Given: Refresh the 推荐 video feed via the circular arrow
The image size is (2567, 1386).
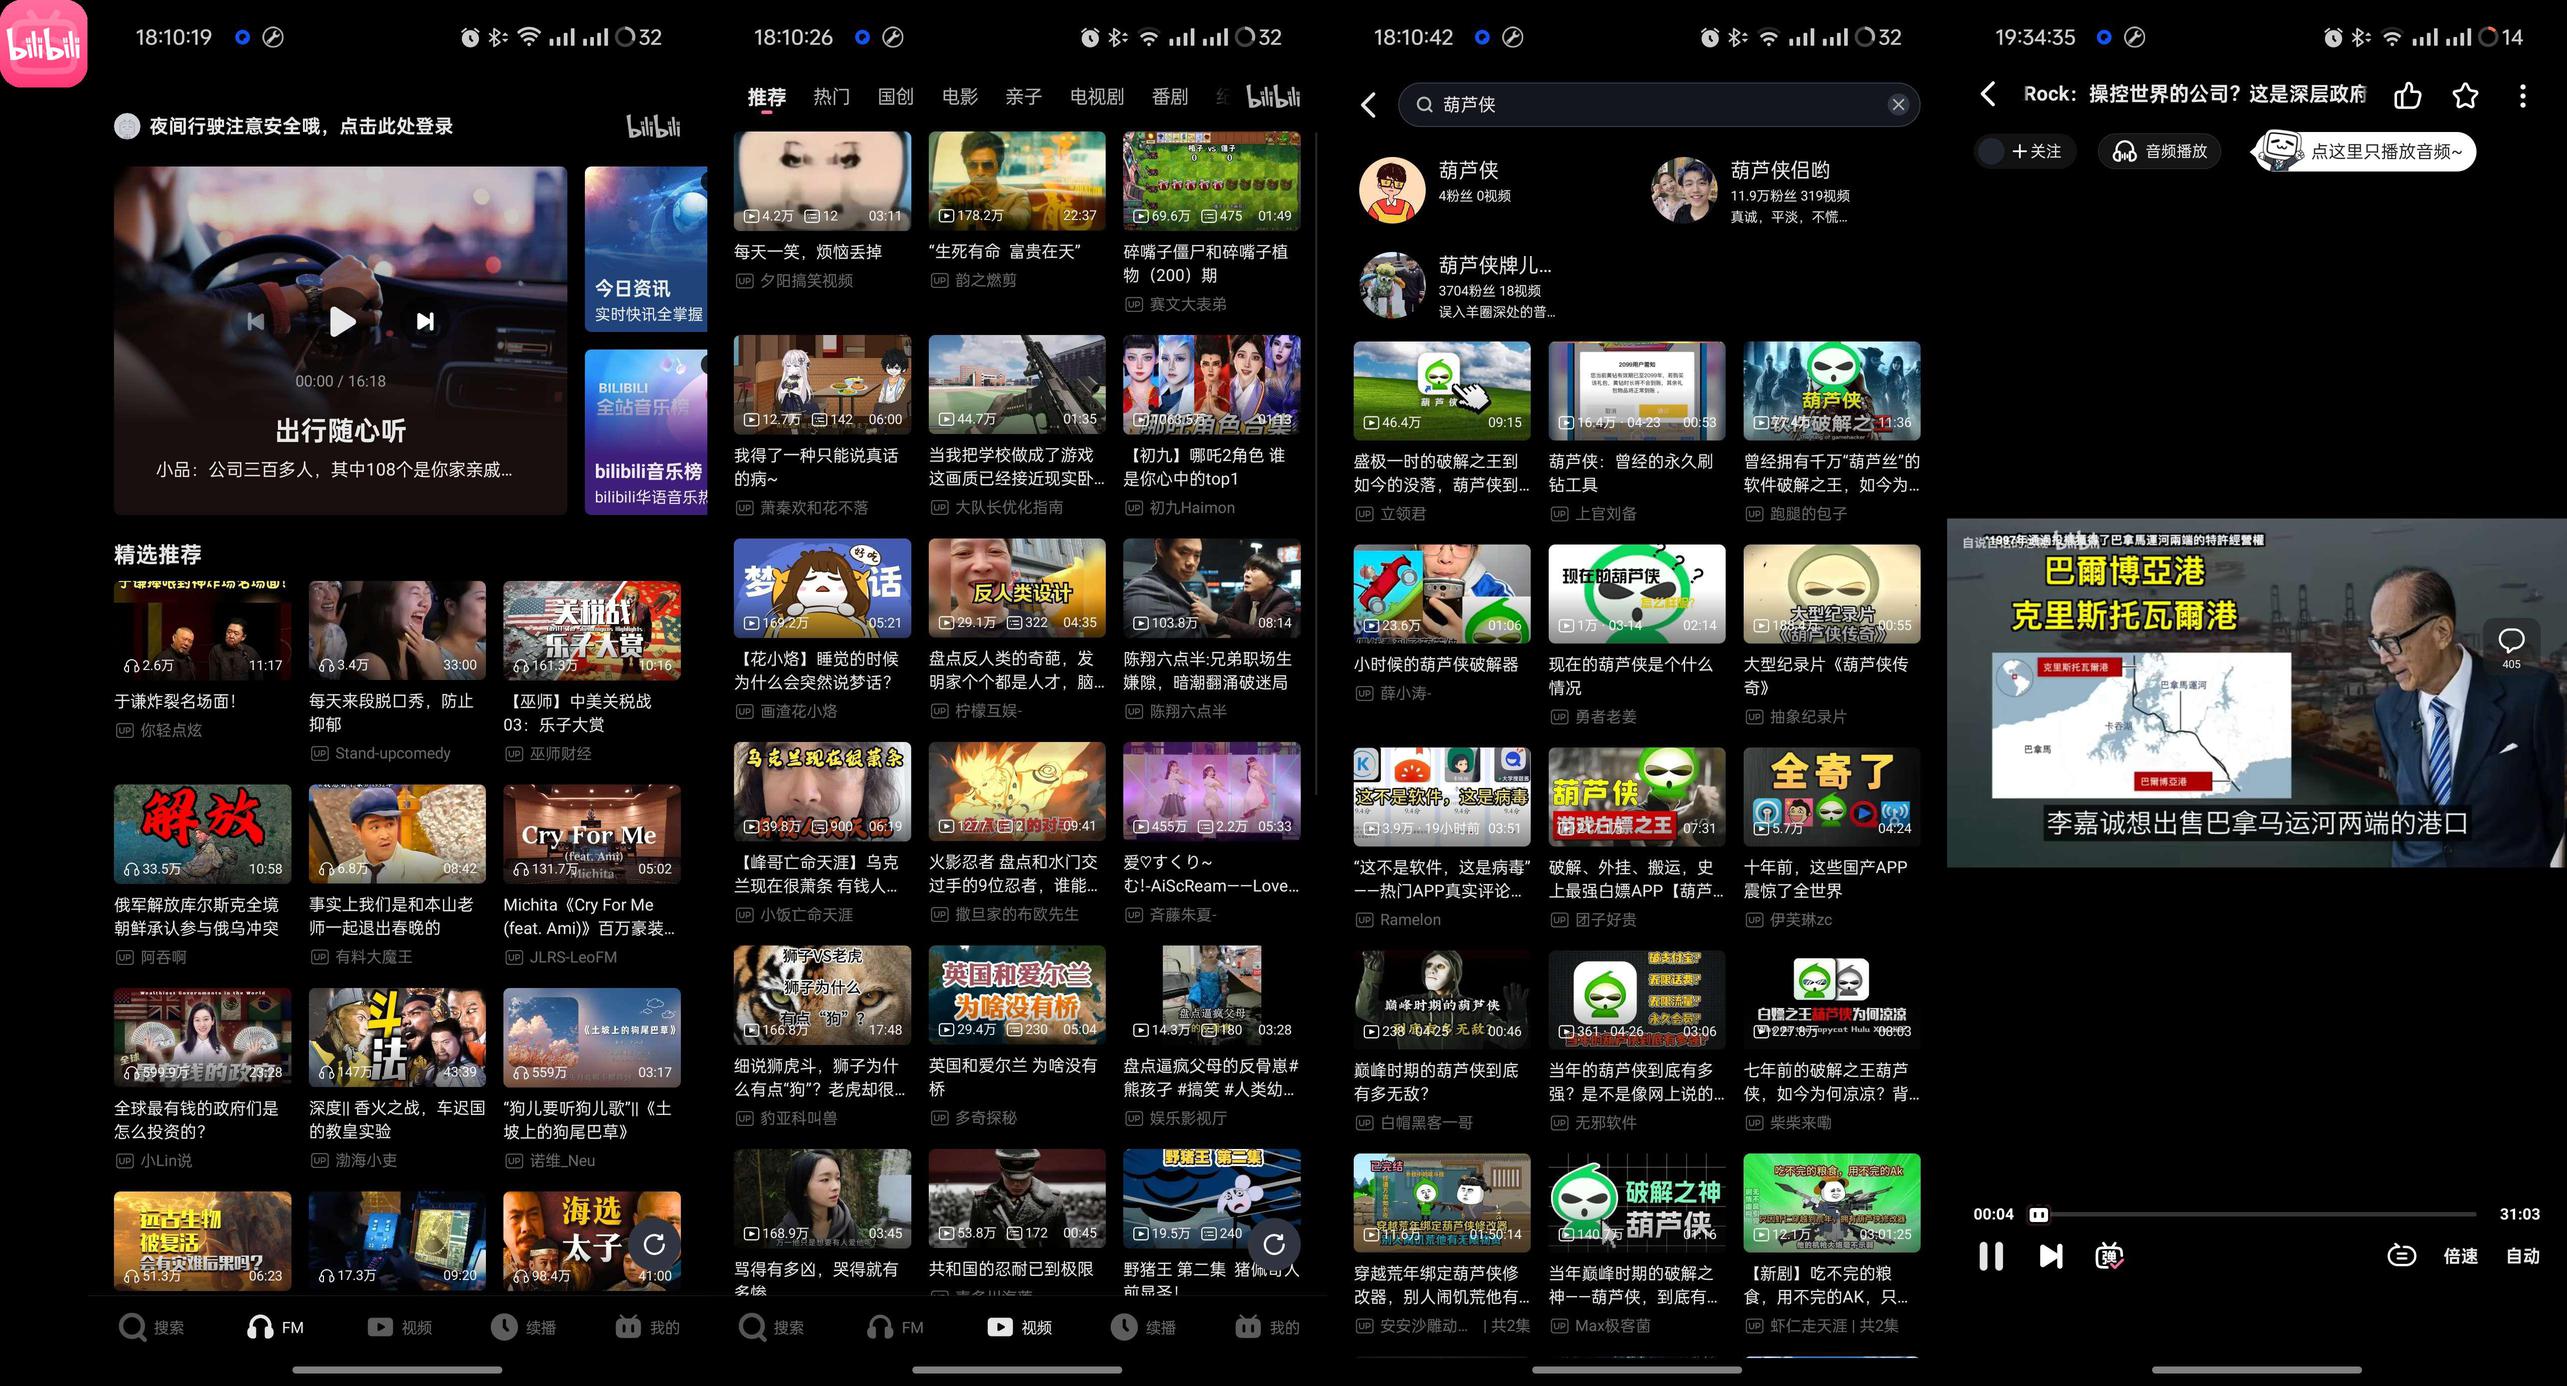Looking at the screenshot, I should tap(1274, 1244).
